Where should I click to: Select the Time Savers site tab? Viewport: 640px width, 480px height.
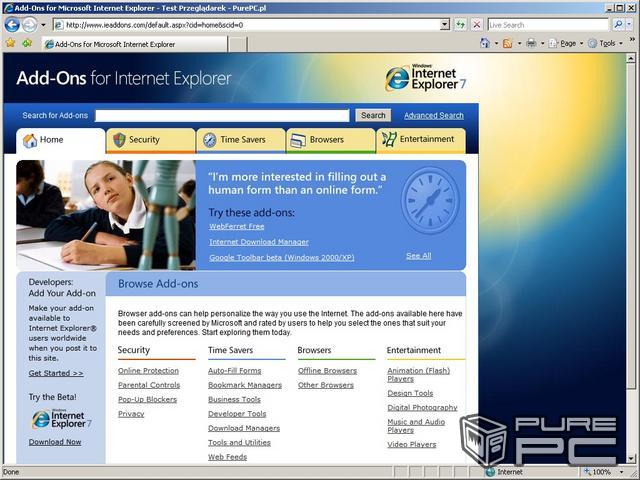pos(241,140)
